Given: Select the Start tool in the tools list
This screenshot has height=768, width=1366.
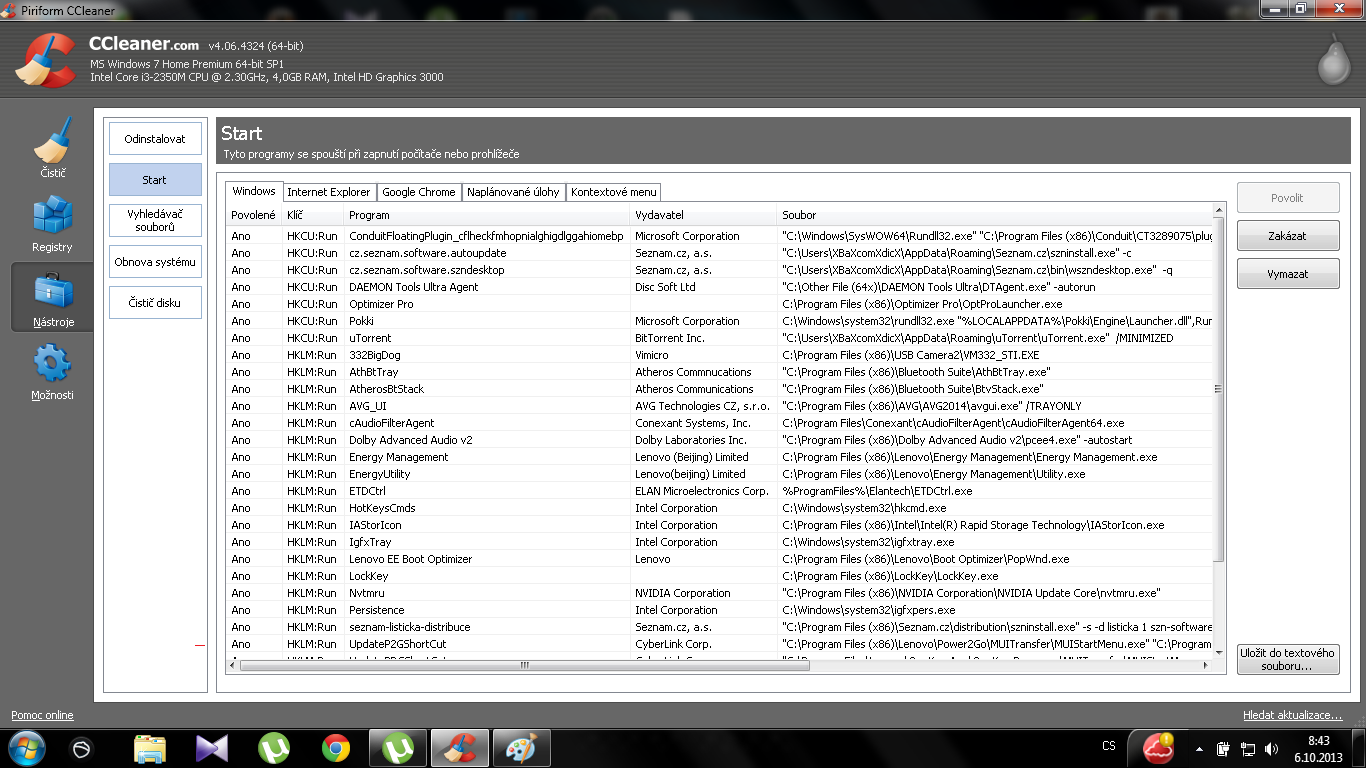Looking at the screenshot, I should 155,180.
